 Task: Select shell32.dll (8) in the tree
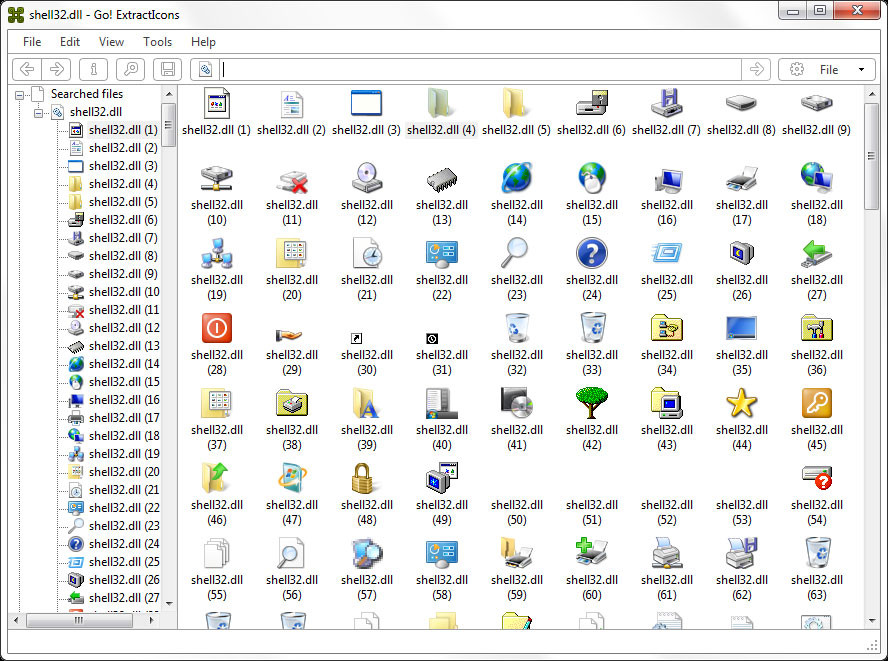coord(123,256)
